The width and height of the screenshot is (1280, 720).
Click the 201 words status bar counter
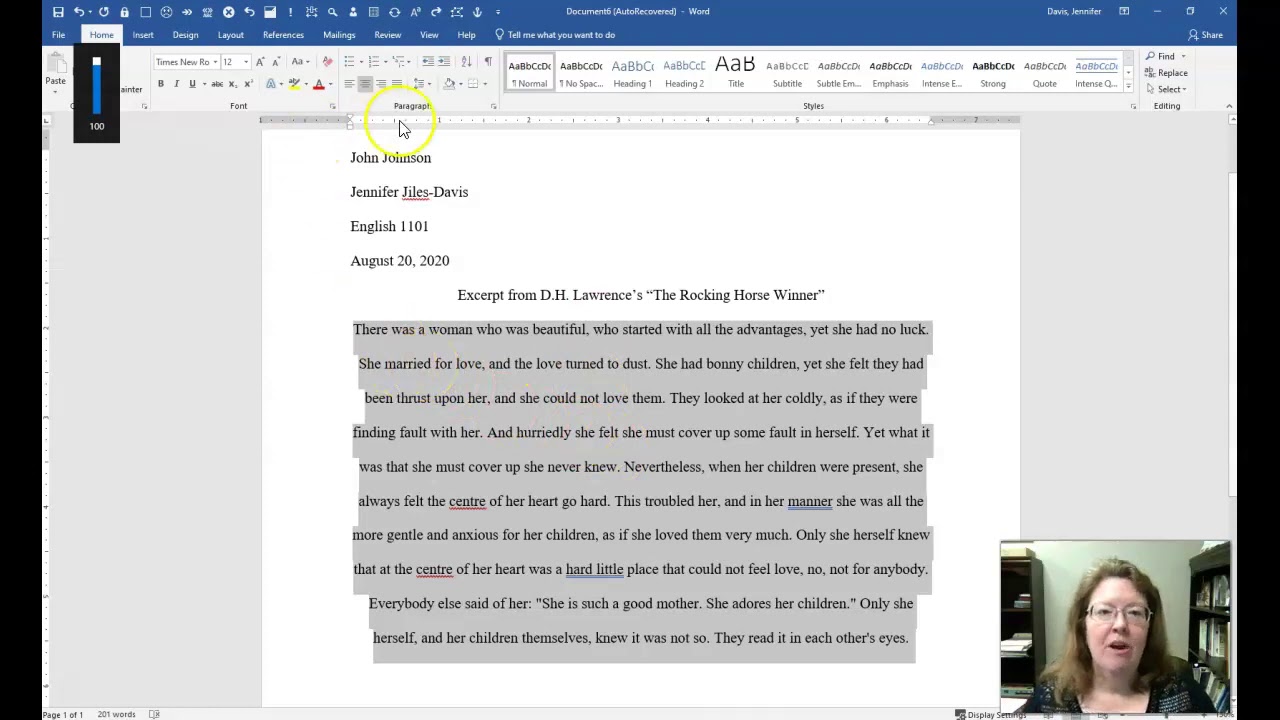click(x=116, y=714)
